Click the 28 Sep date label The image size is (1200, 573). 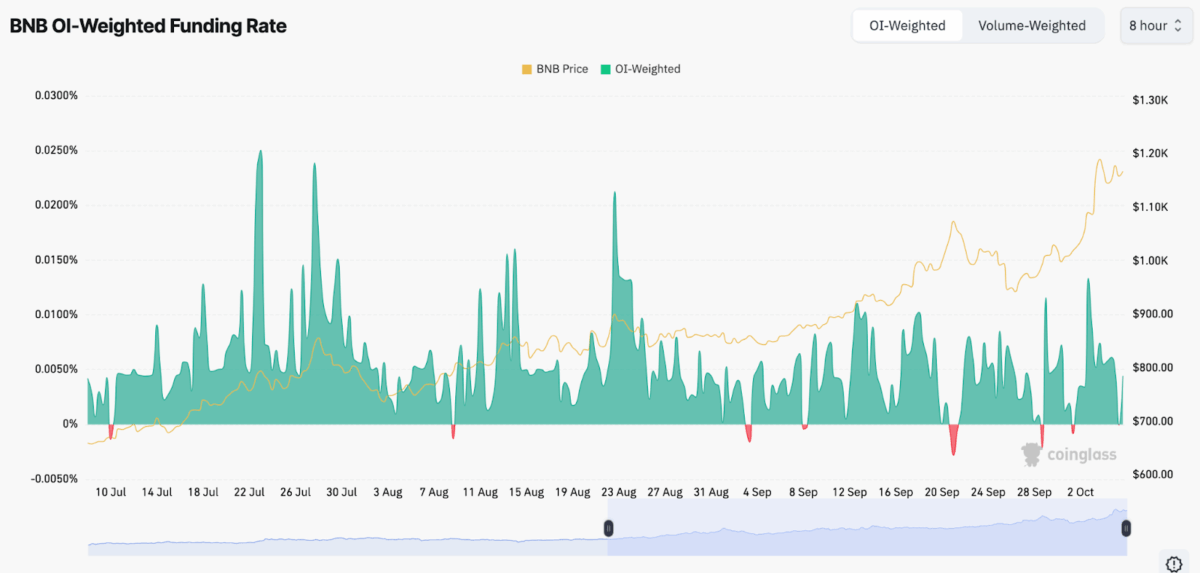coord(1034,492)
